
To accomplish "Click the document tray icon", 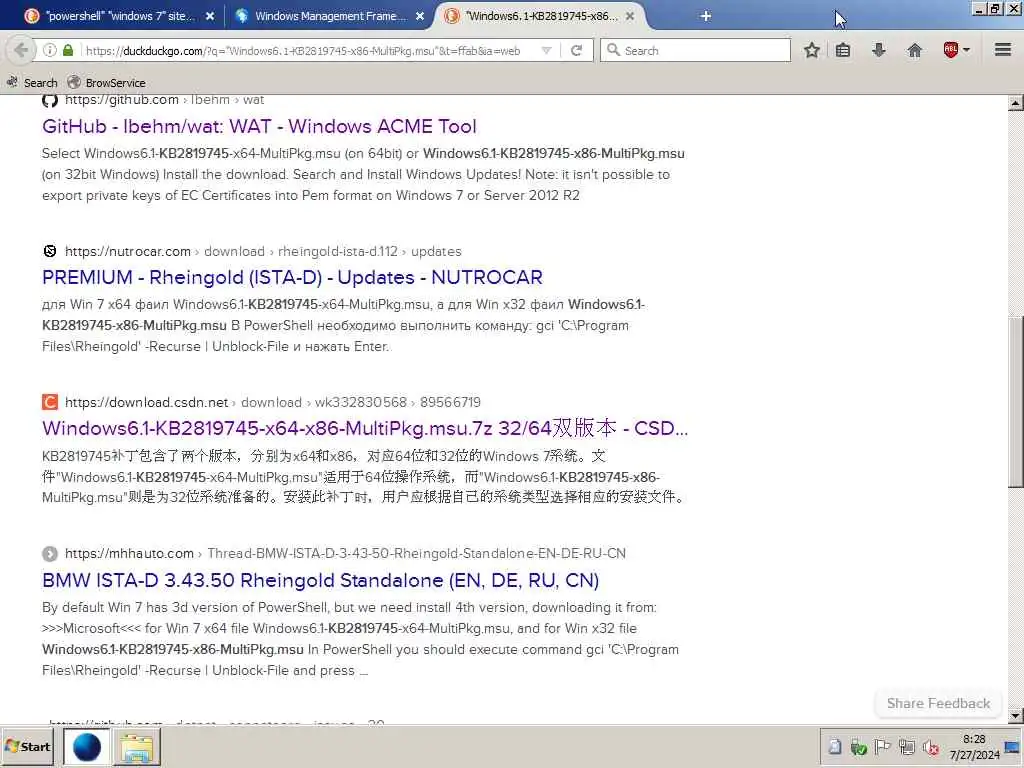I will (x=835, y=746).
